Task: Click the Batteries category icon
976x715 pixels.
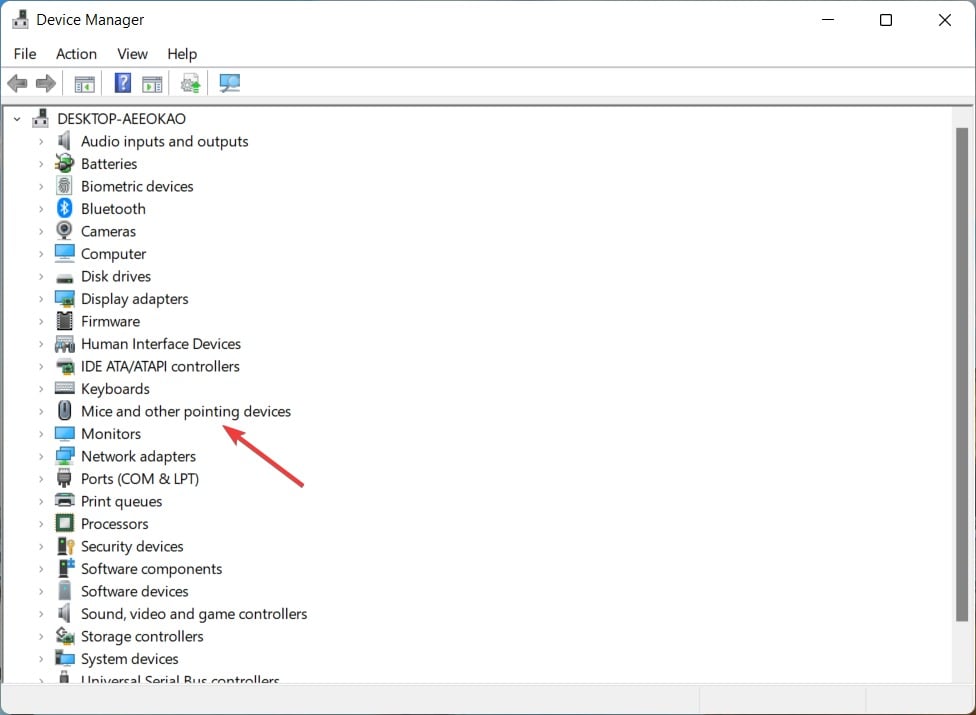Action: tap(63, 163)
